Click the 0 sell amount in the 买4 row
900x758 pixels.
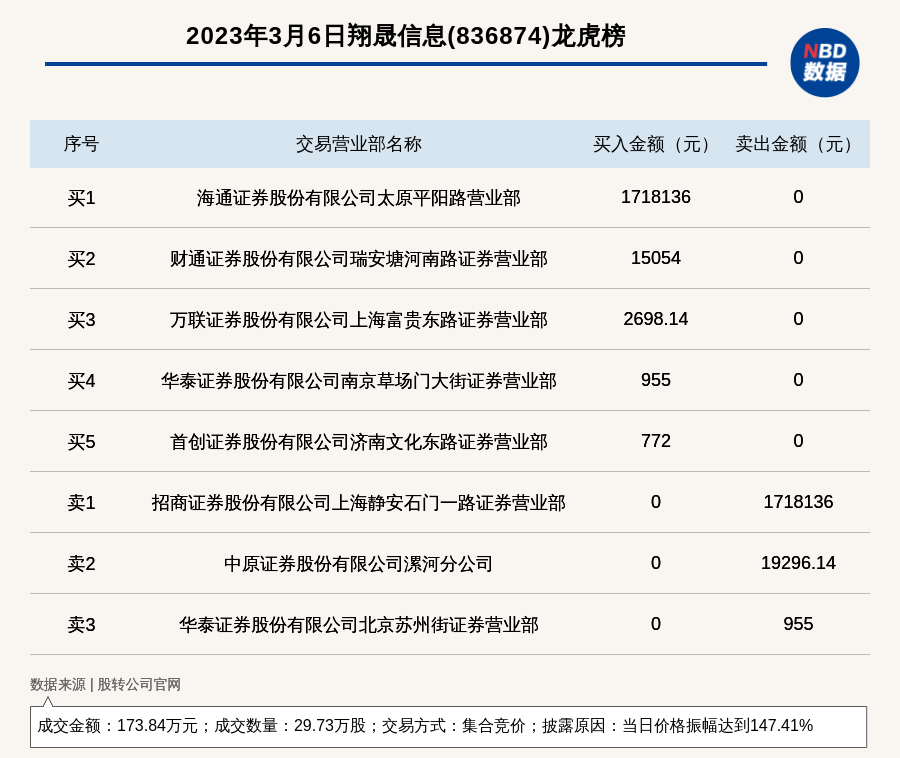click(798, 380)
